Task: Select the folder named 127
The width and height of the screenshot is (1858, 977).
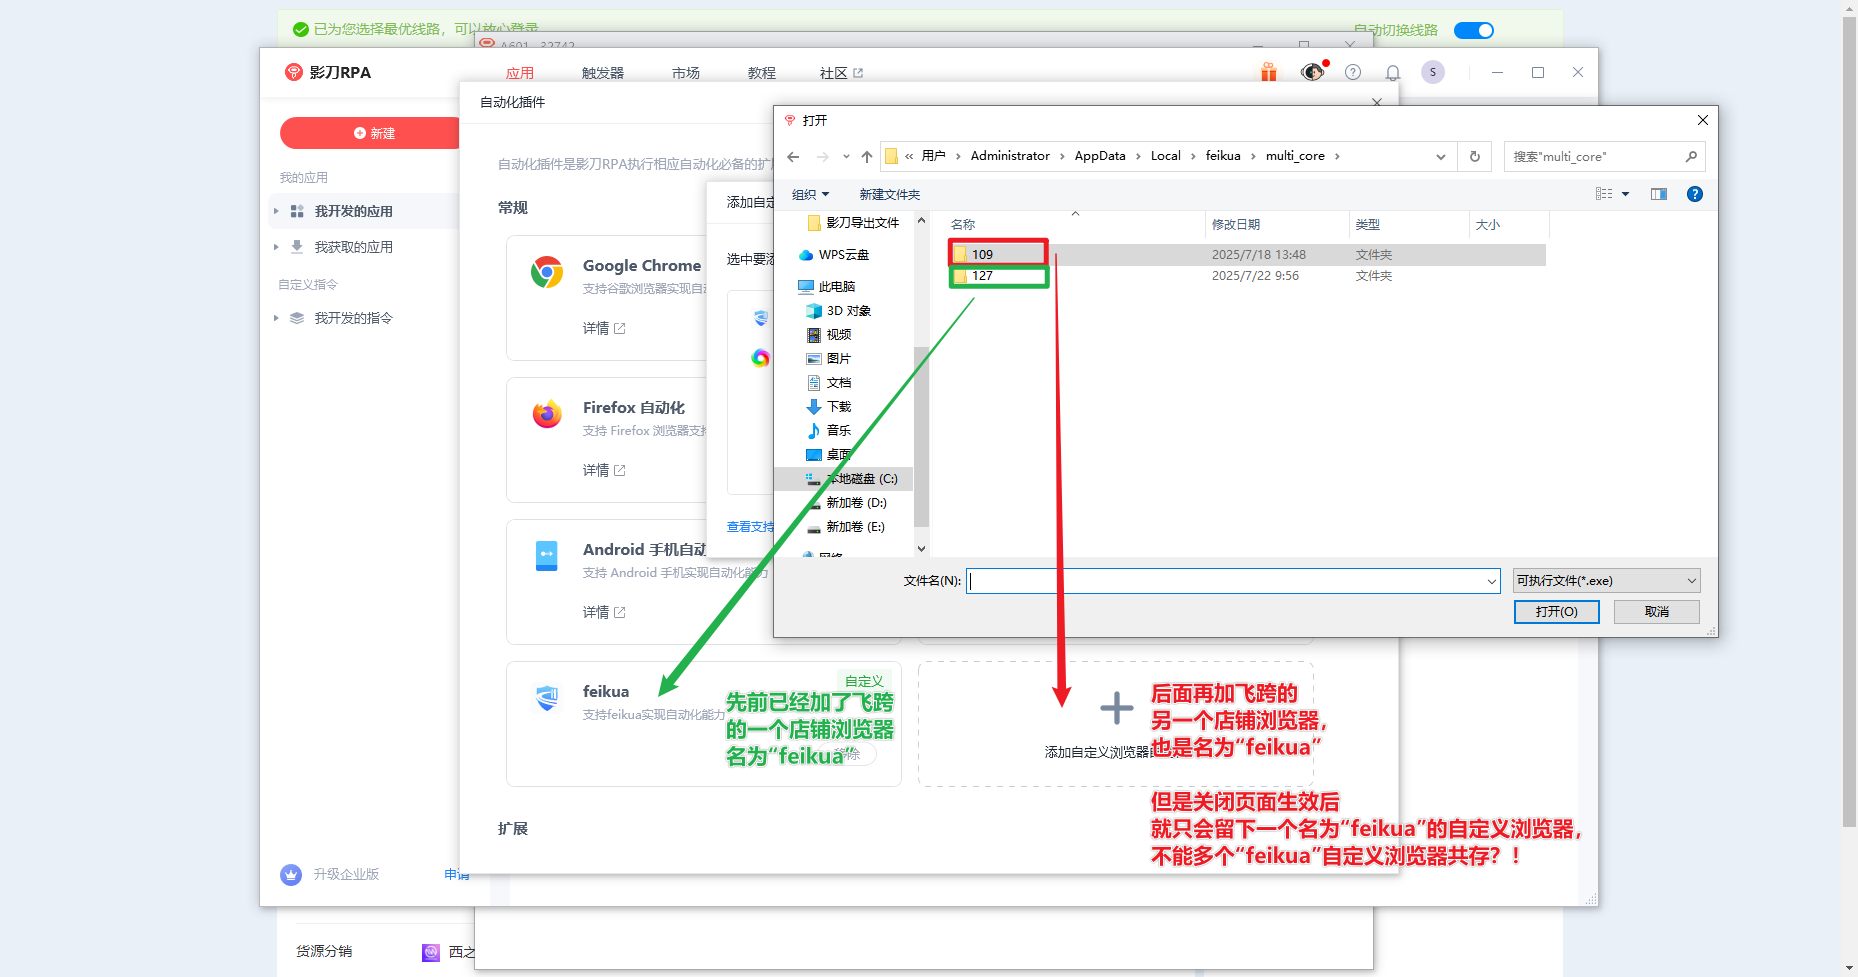Action: click(982, 276)
